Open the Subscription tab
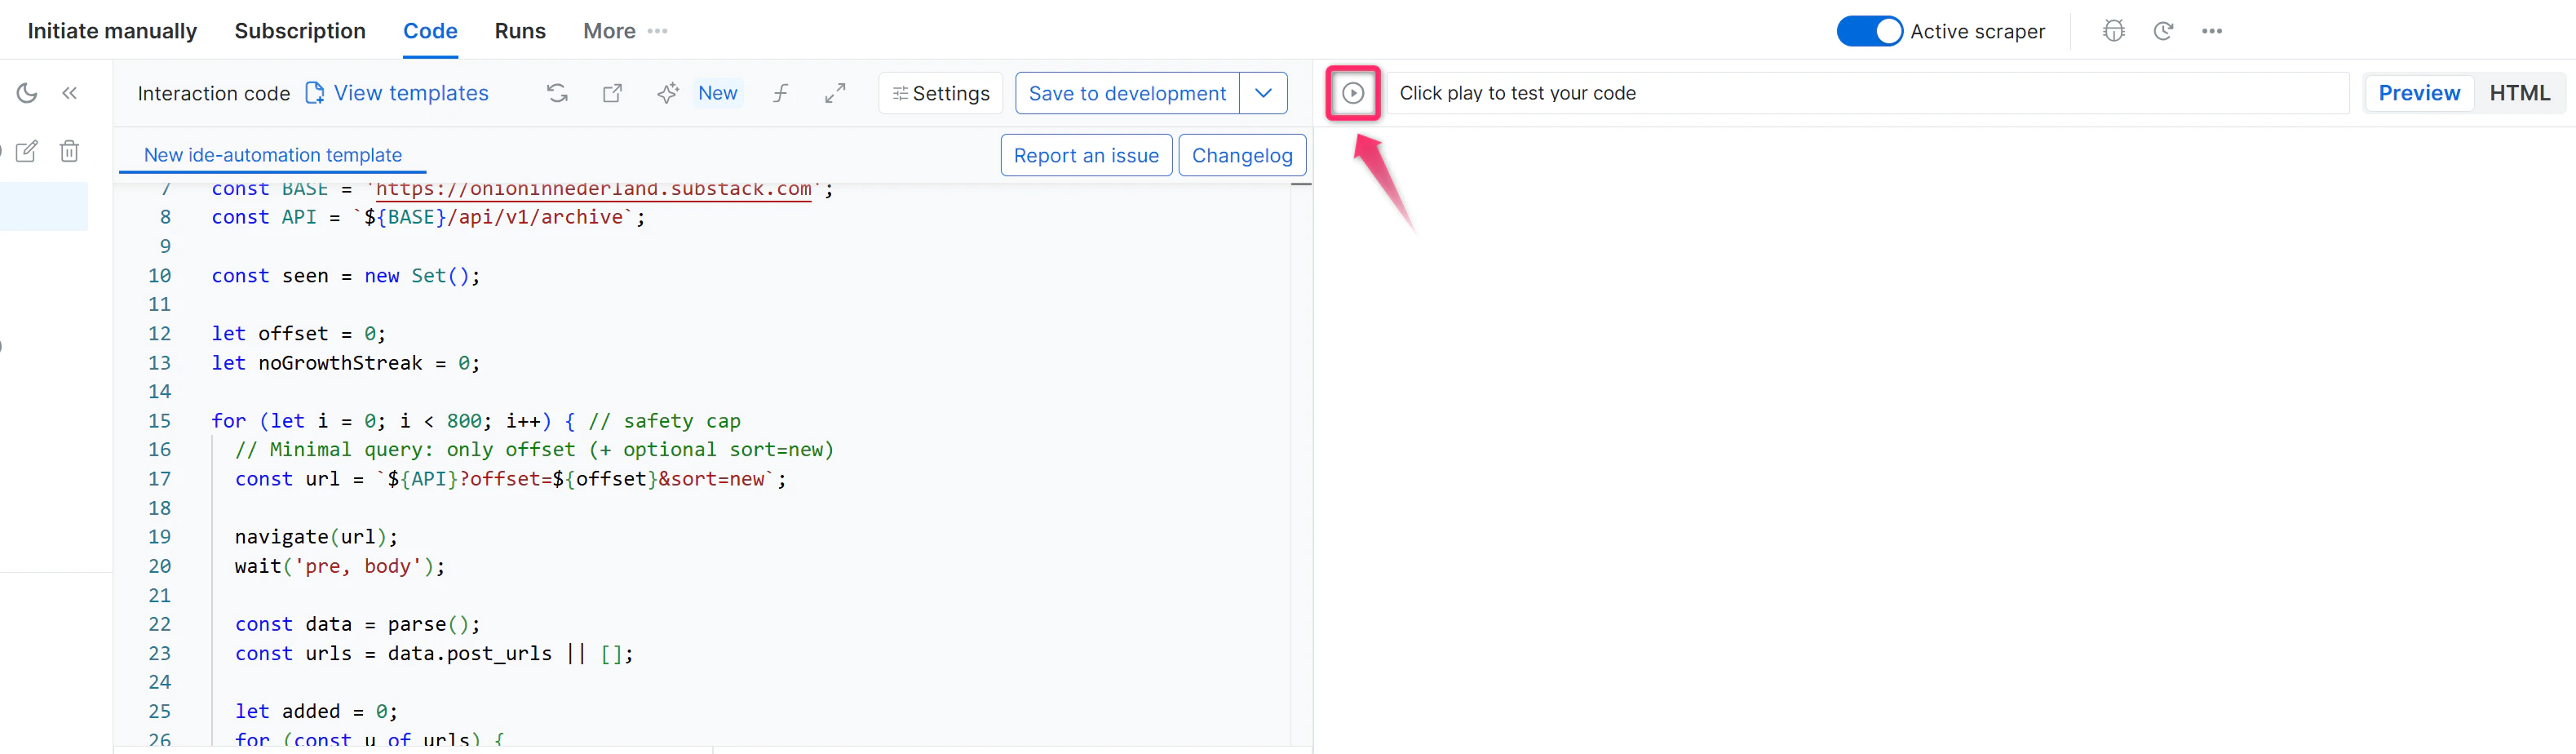This screenshot has width=2576, height=754. pos(300,31)
